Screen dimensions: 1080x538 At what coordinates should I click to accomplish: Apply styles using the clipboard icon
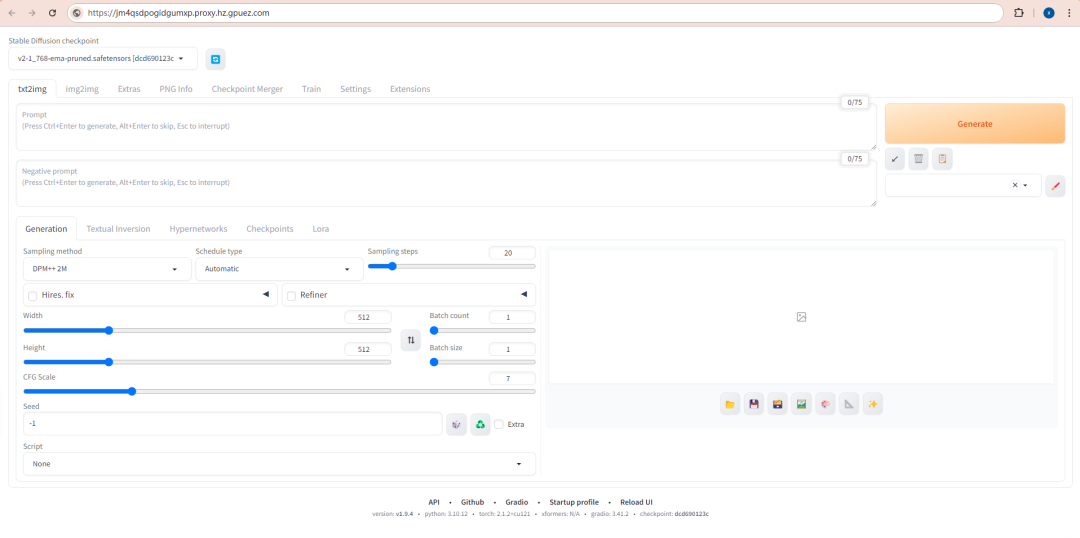point(942,159)
